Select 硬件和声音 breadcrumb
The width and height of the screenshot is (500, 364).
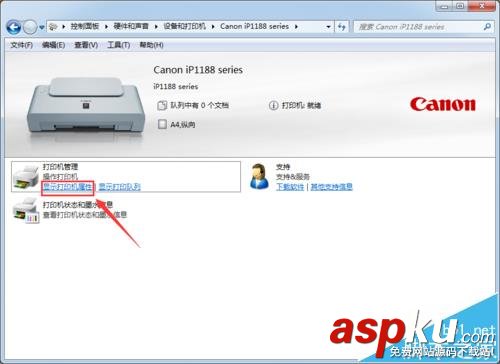131,26
